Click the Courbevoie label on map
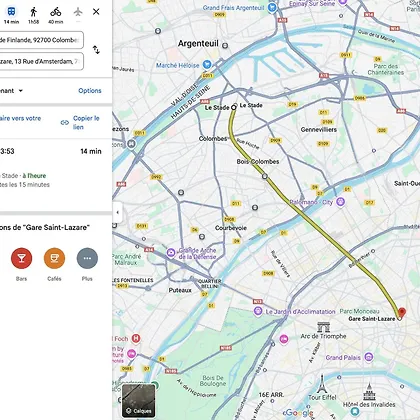 231,228
